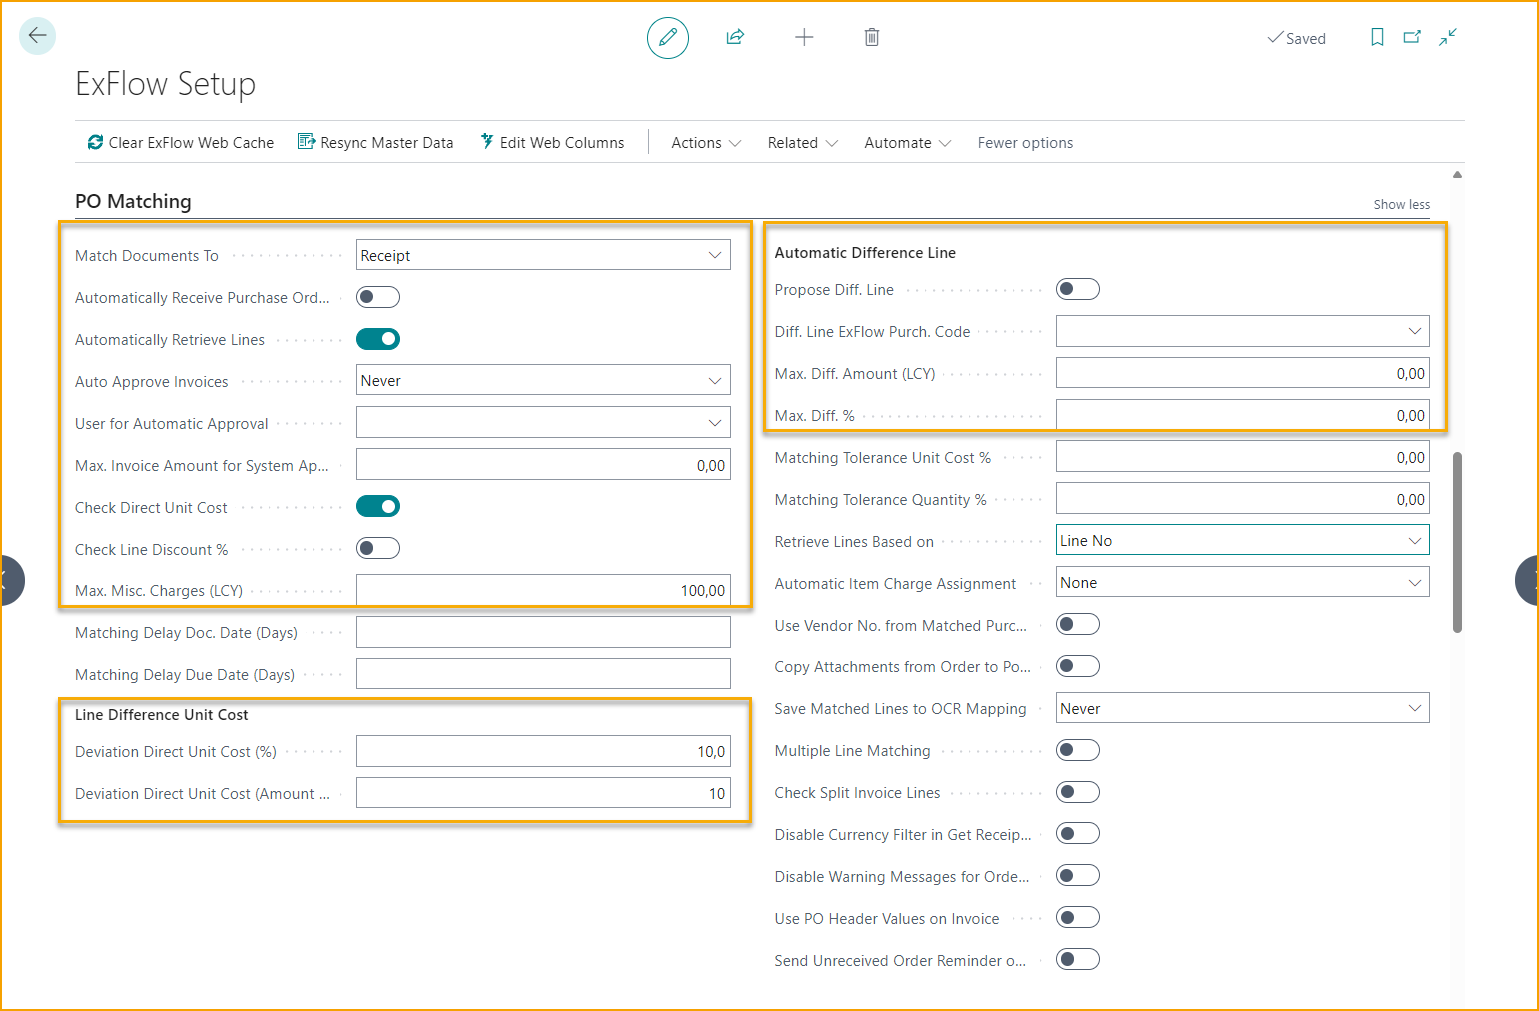
Task: Click Max. Misc. Charges (LCY) field
Action: point(543,590)
